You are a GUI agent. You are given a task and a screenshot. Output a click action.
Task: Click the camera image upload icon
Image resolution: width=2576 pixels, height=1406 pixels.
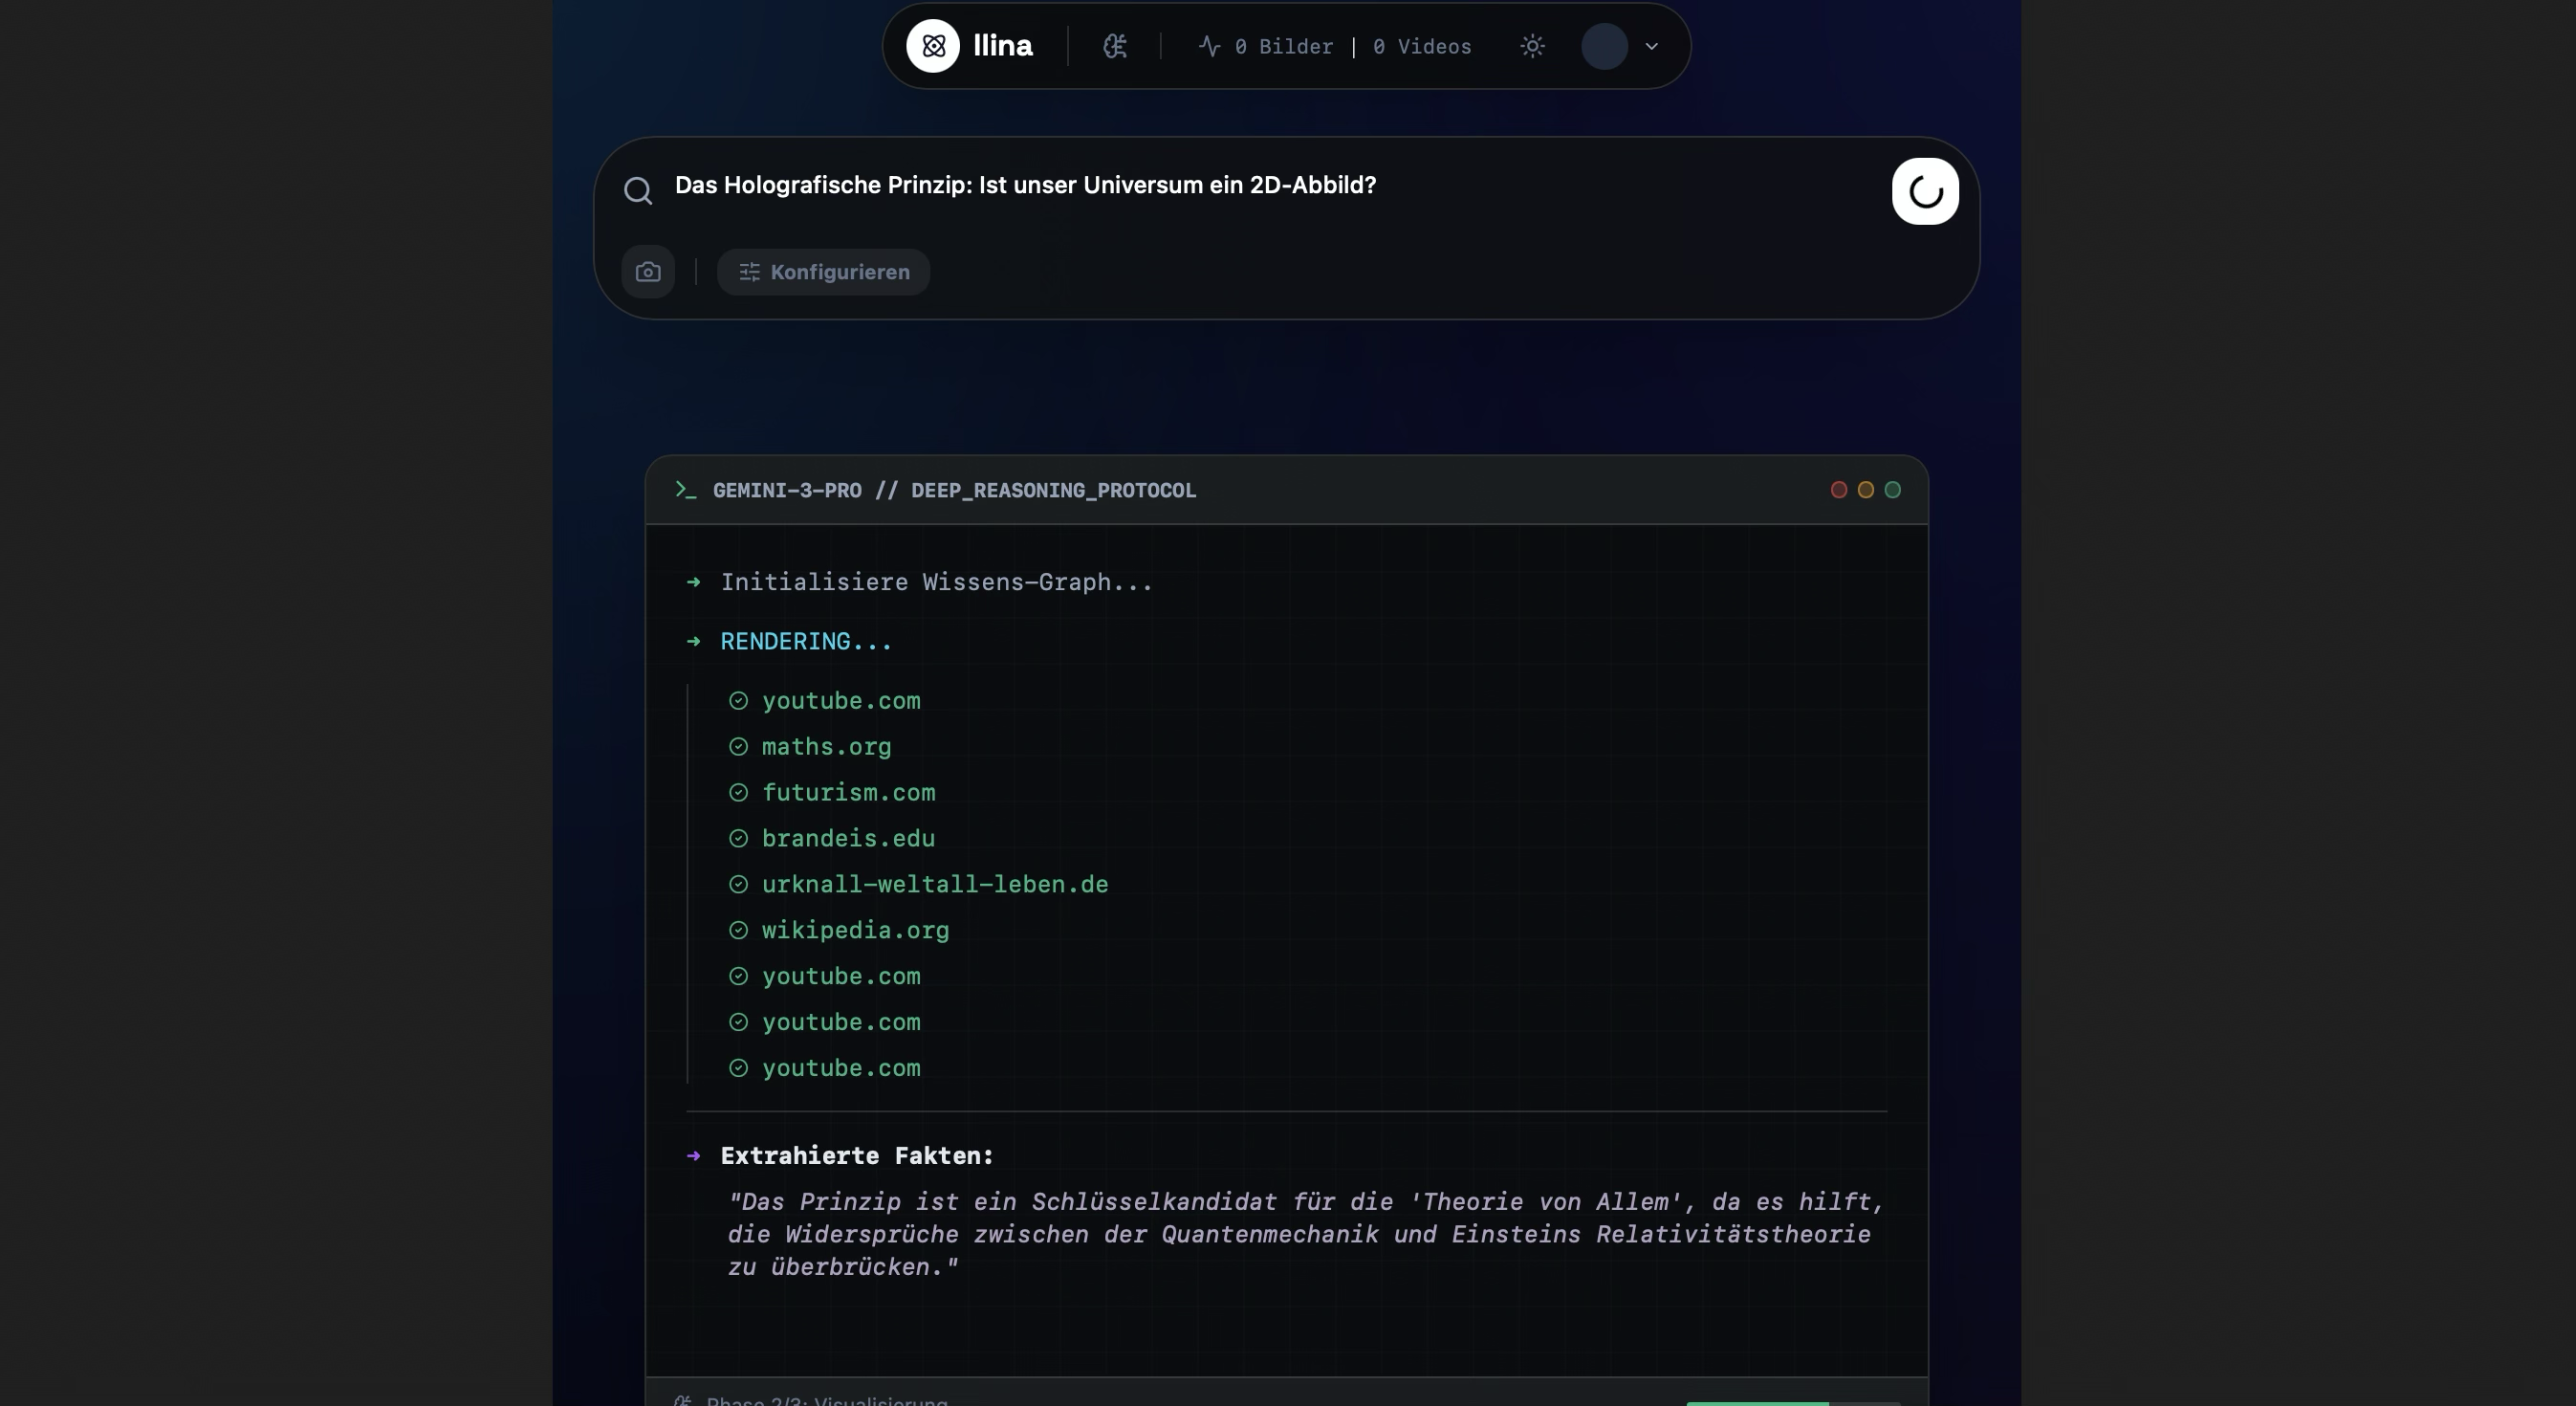[648, 272]
